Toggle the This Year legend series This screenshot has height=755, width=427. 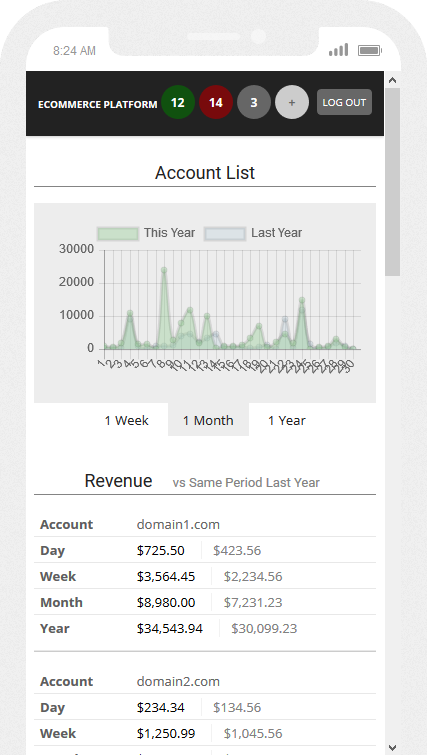point(146,233)
